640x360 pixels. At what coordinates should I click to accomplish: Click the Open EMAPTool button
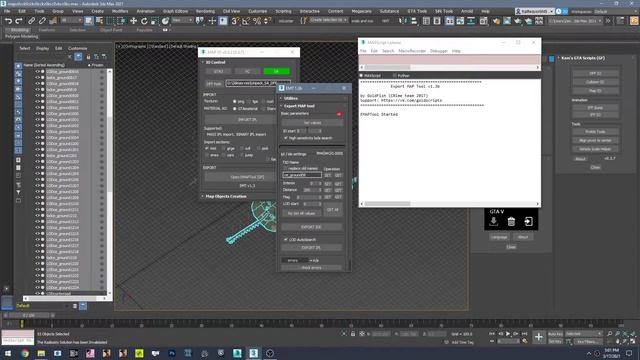click(x=247, y=177)
